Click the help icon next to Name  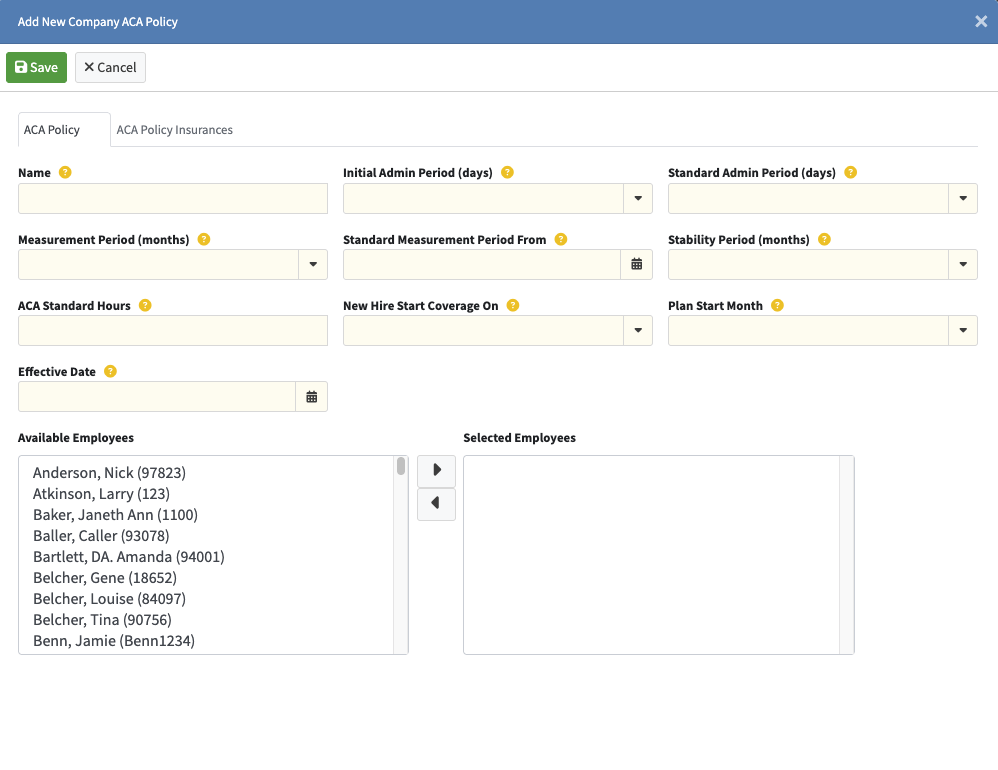pos(65,173)
